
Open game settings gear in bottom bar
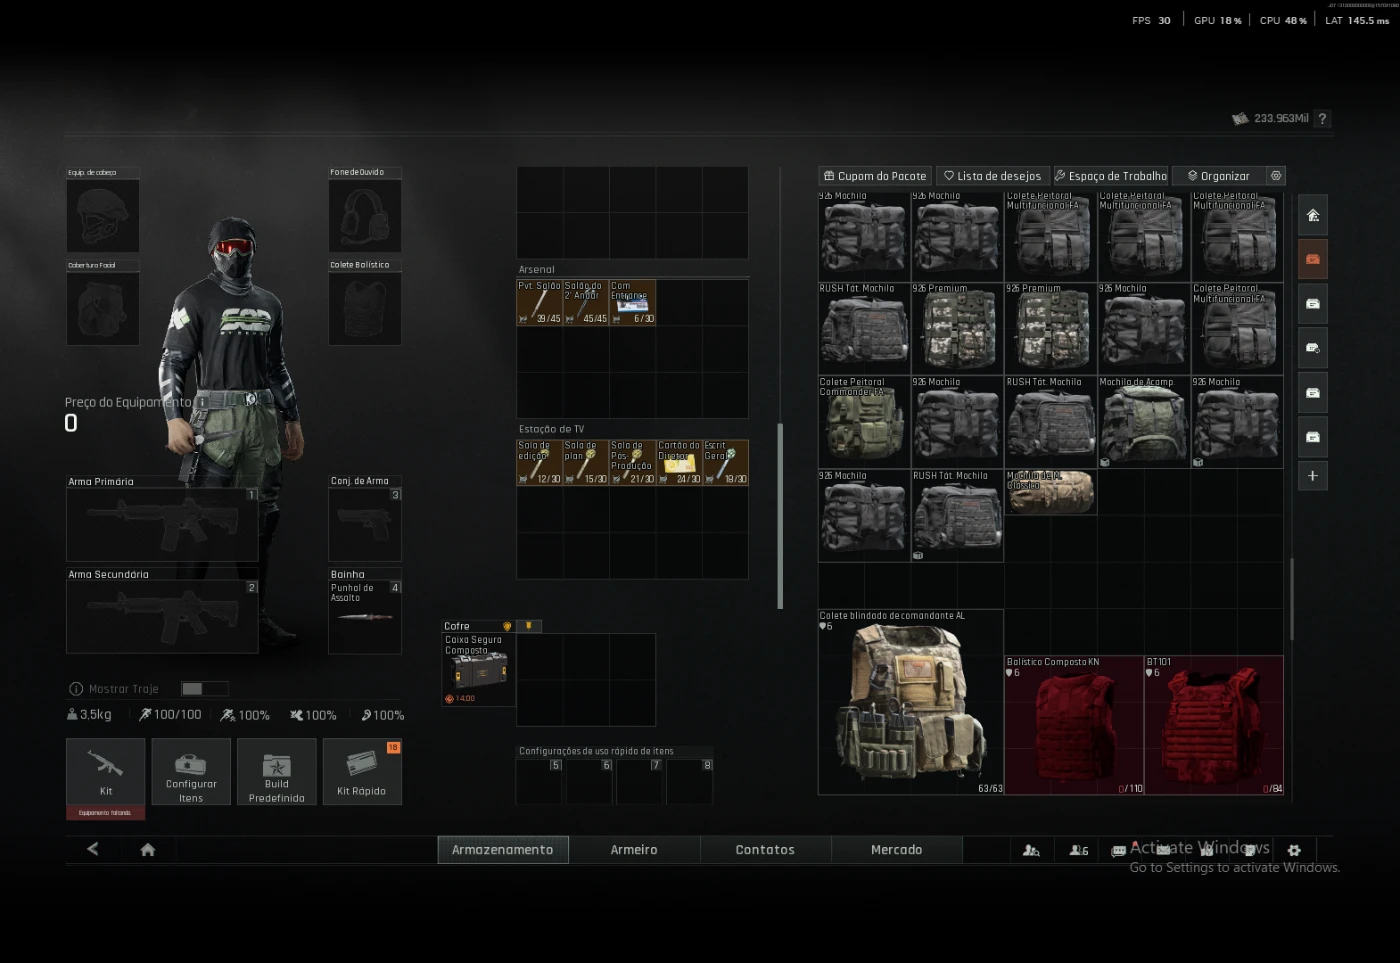point(1294,850)
